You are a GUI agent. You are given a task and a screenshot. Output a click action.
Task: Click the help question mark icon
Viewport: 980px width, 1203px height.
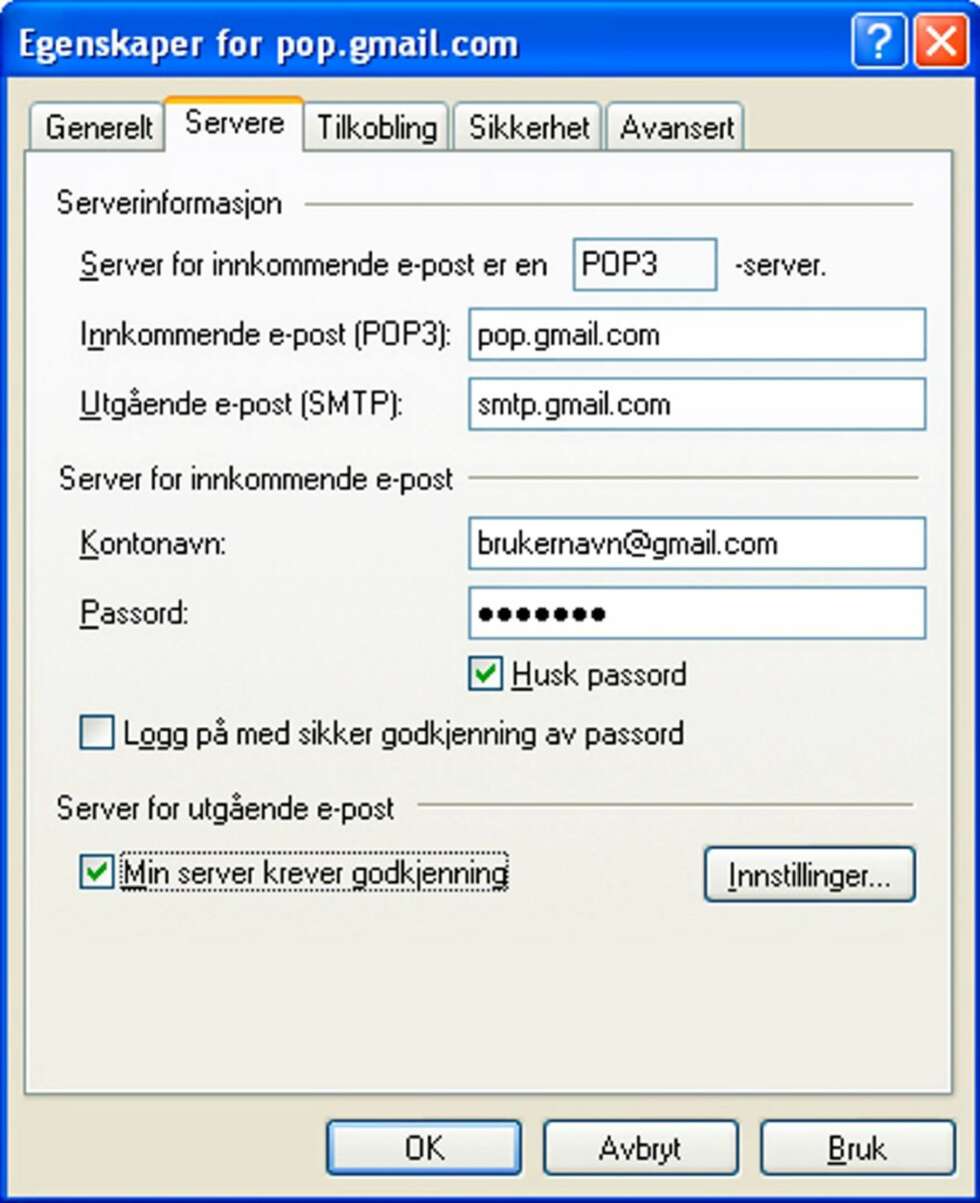879,42
